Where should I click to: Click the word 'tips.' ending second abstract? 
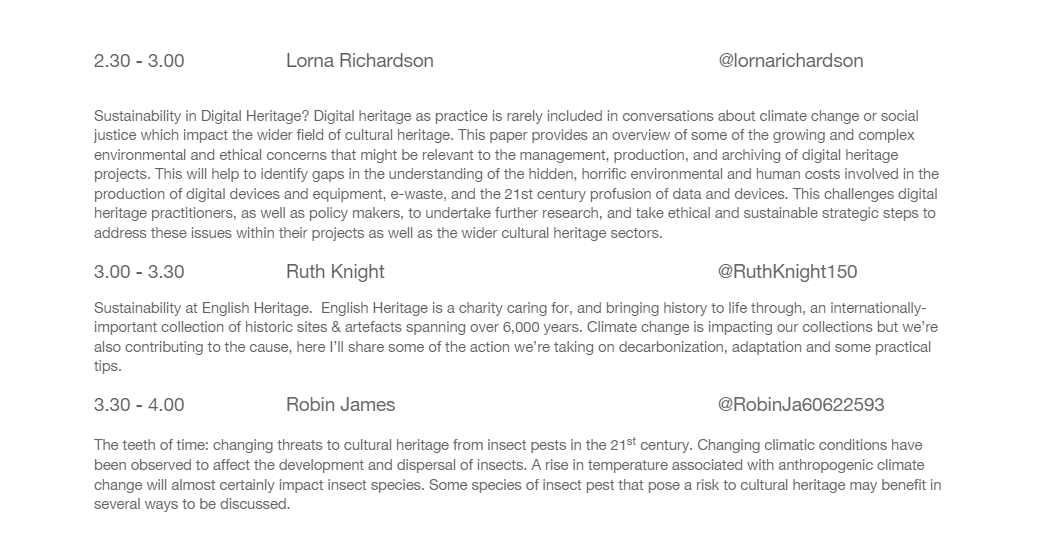[x=108, y=367]
